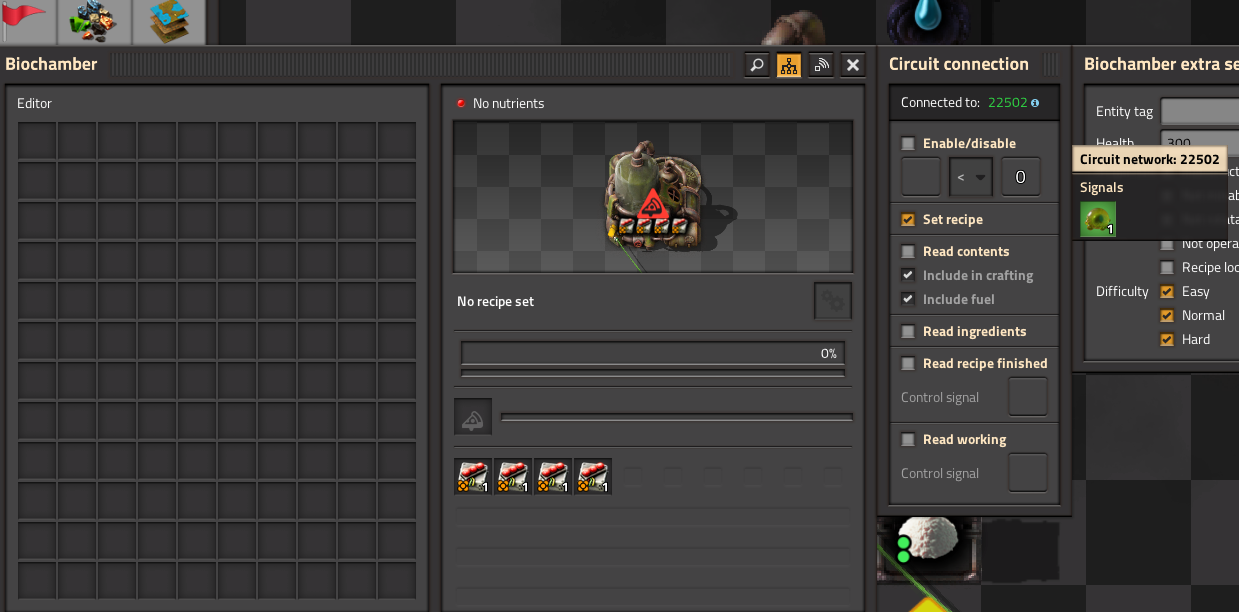This screenshot has height=612, width=1239.
Task: Click the "Difficulty" label
Action: [1122, 291]
